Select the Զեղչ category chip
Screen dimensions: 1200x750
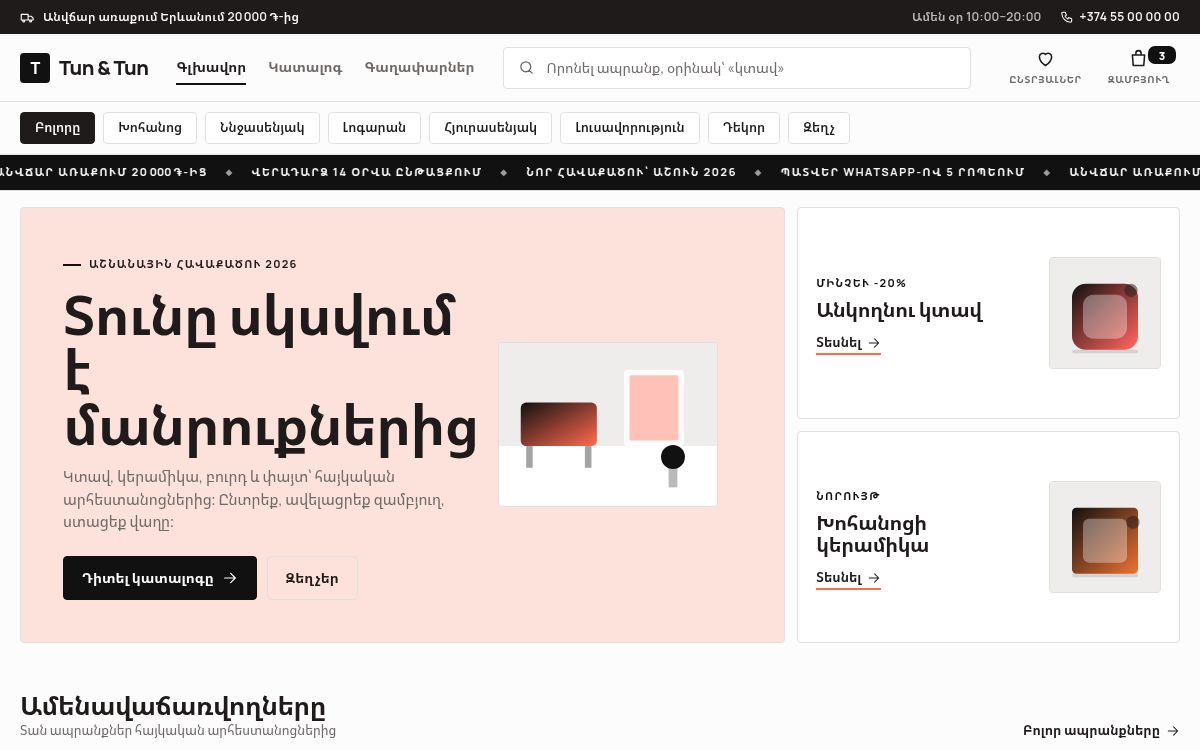coord(819,128)
